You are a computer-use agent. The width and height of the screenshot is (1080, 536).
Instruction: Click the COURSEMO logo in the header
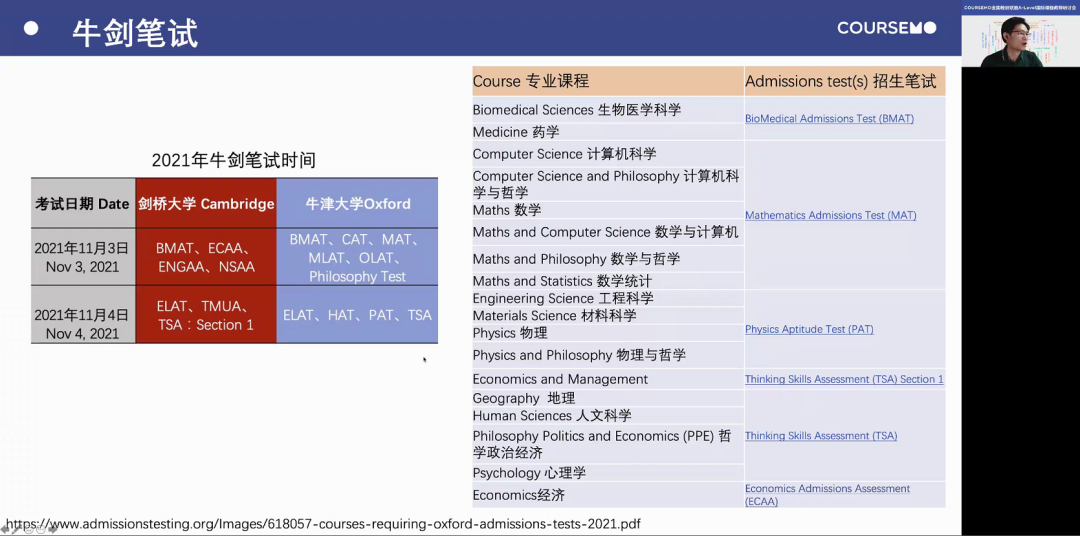coord(886,28)
